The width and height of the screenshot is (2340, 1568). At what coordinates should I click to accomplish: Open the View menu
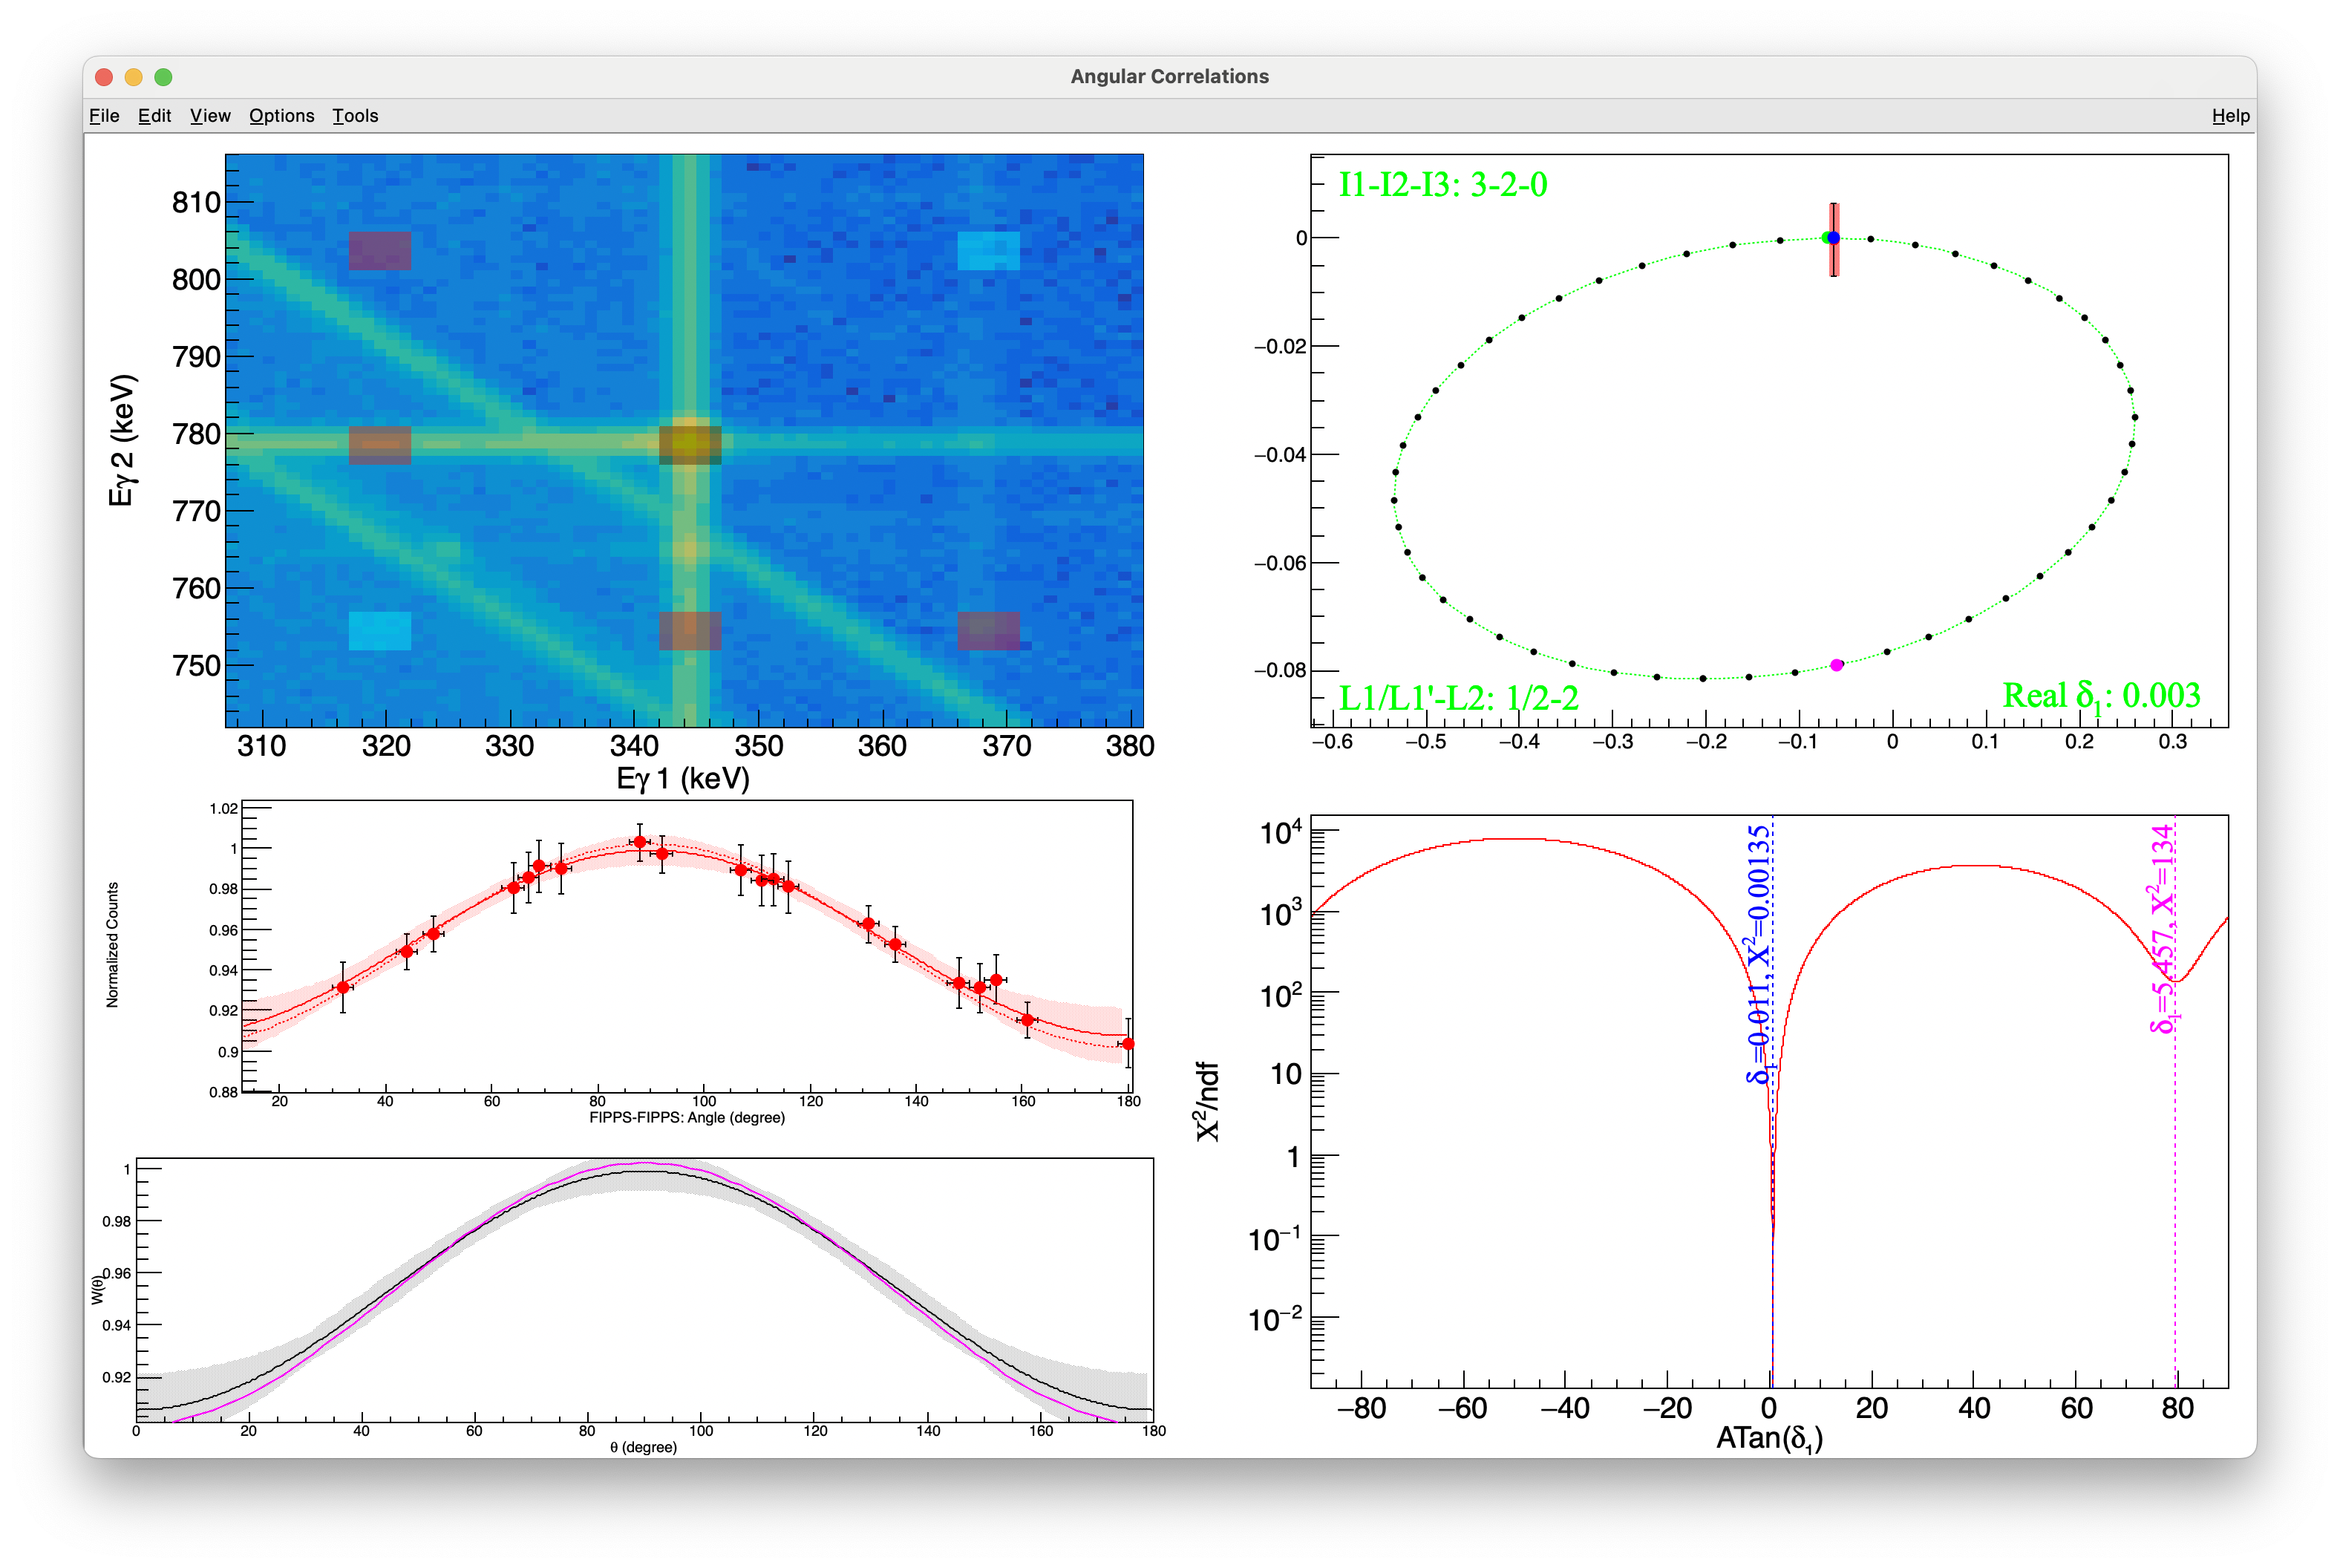coord(210,116)
